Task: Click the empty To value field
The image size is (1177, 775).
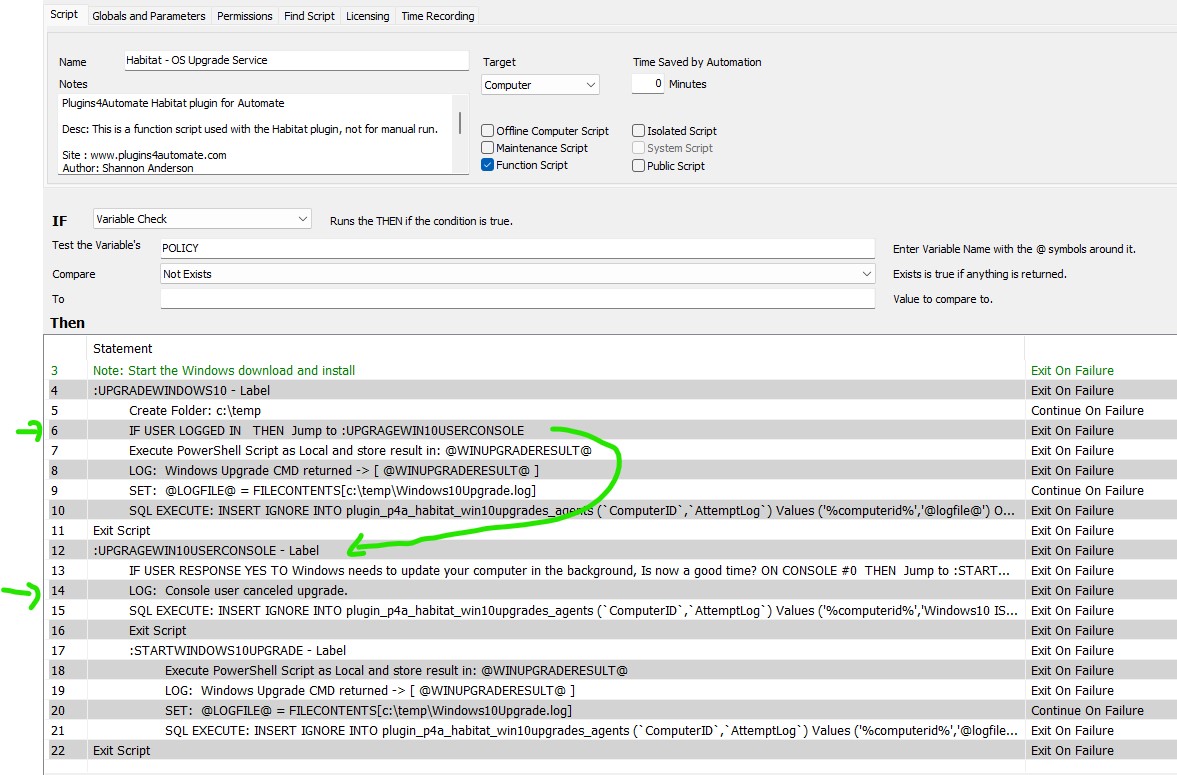Action: 517,299
